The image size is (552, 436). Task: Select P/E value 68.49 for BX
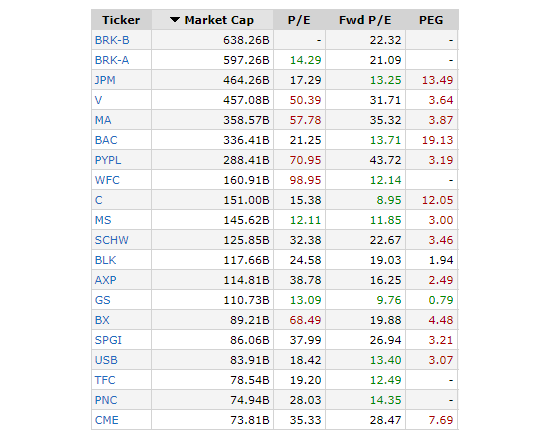pos(306,320)
